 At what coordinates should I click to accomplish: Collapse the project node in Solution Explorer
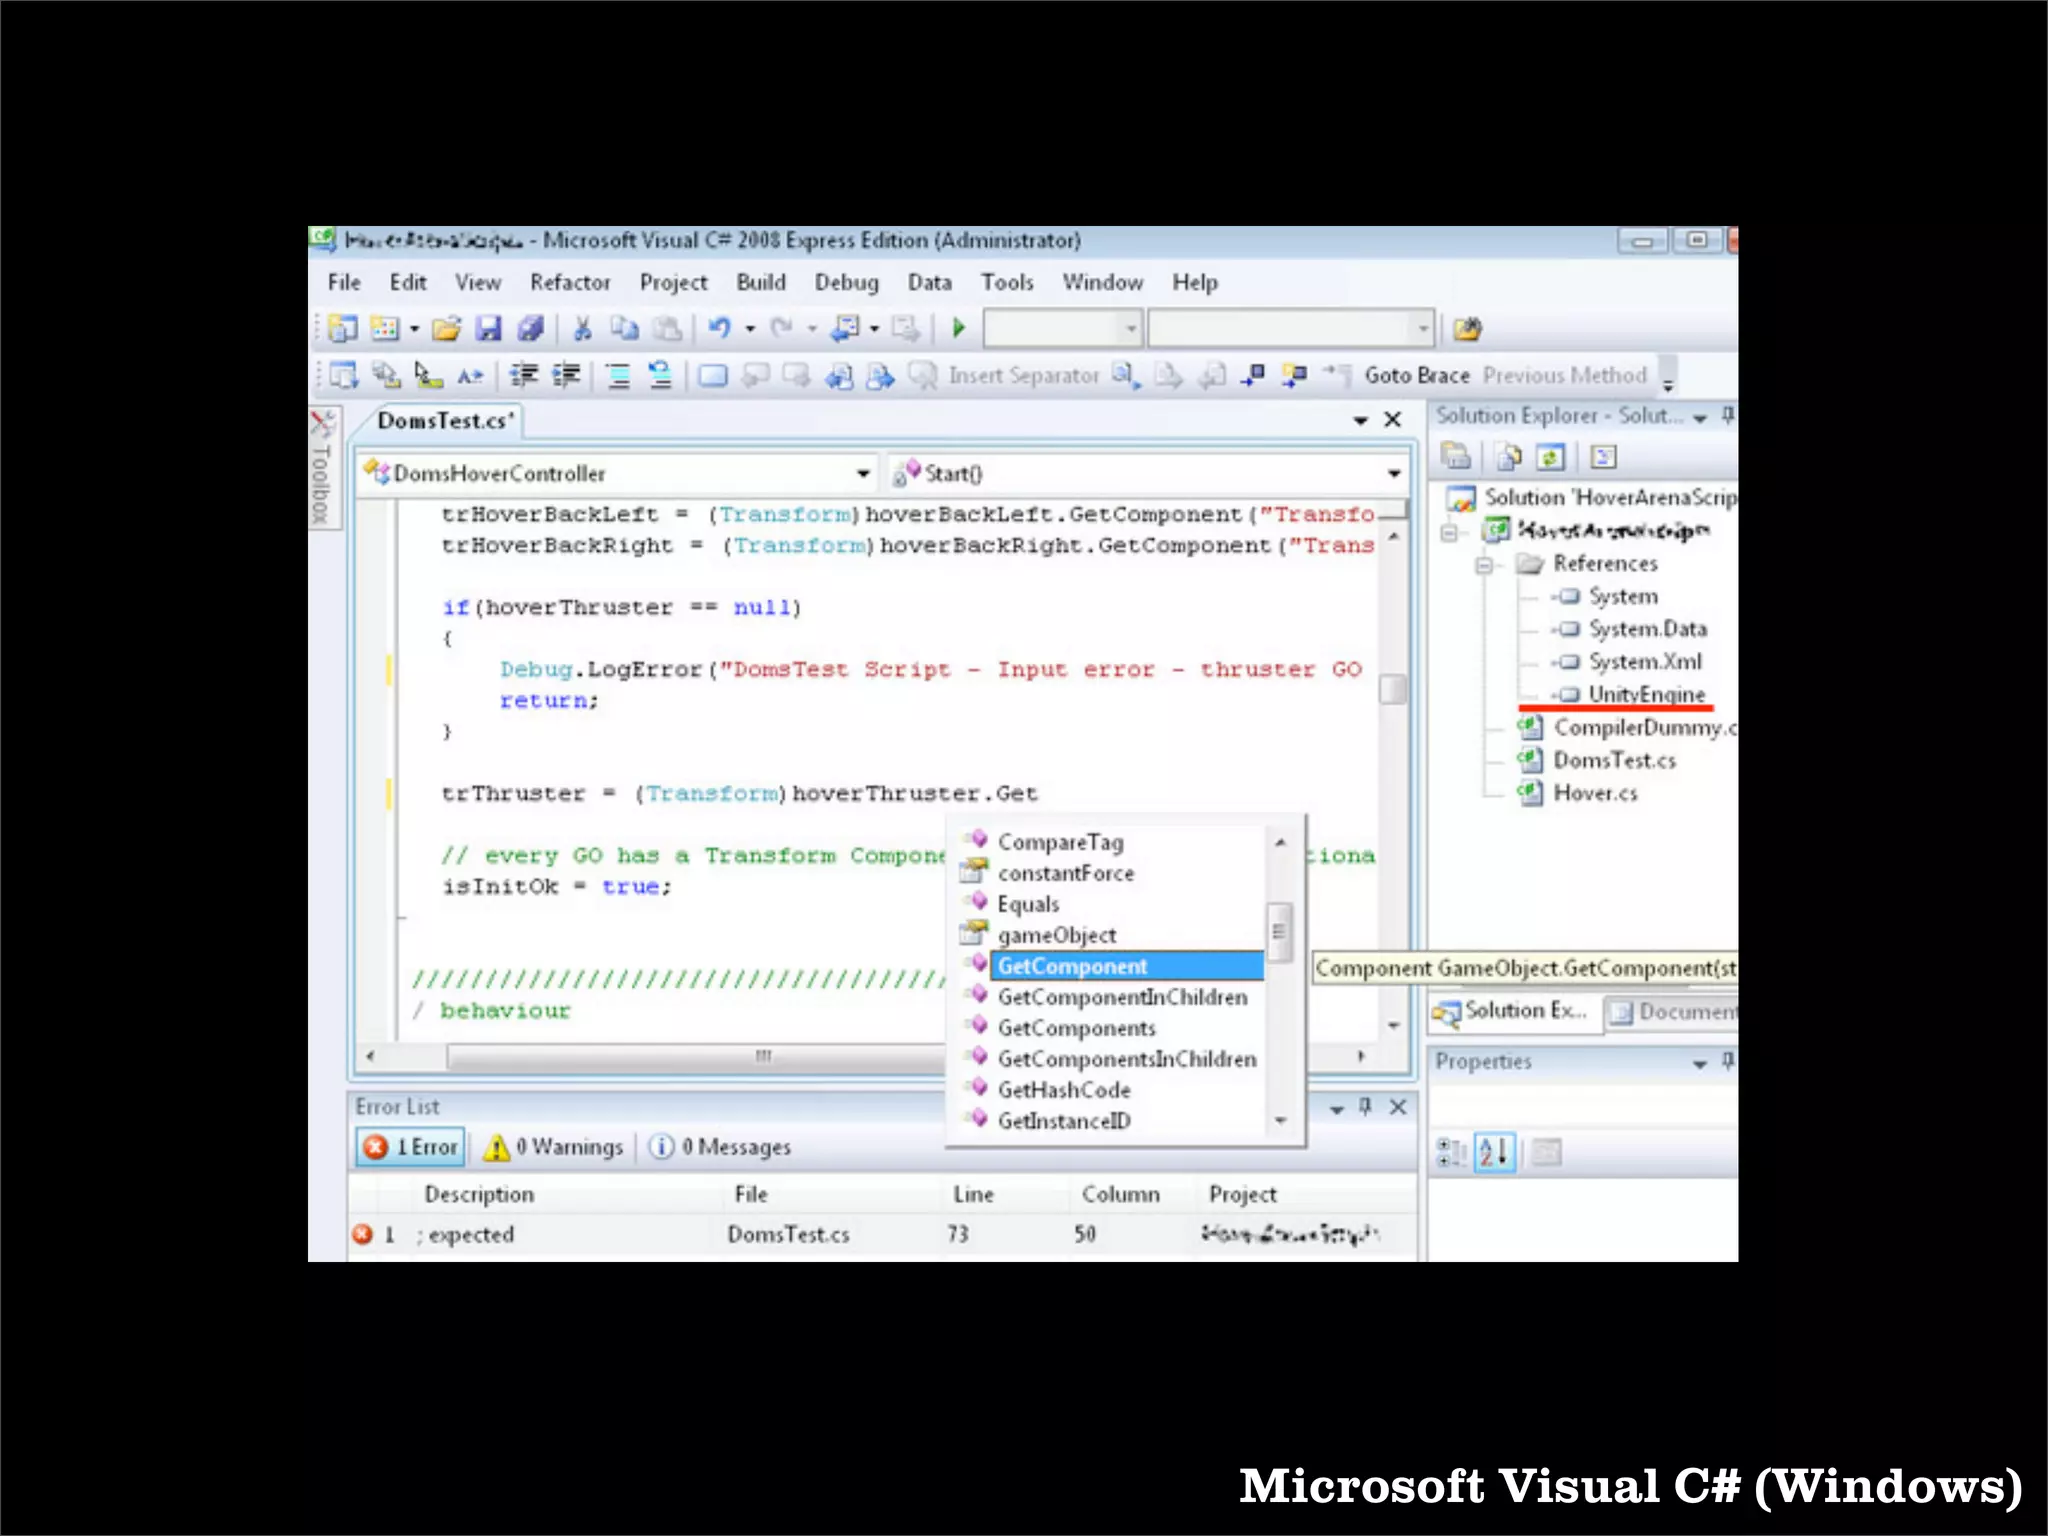[1449, 533]
